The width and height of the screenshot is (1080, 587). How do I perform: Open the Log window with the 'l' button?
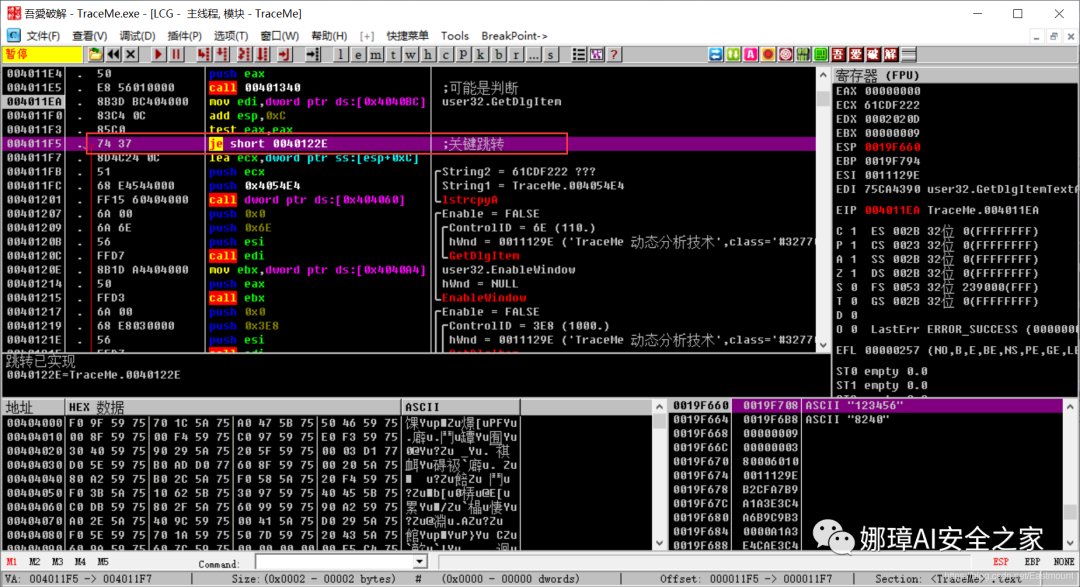tap(341, 54)
